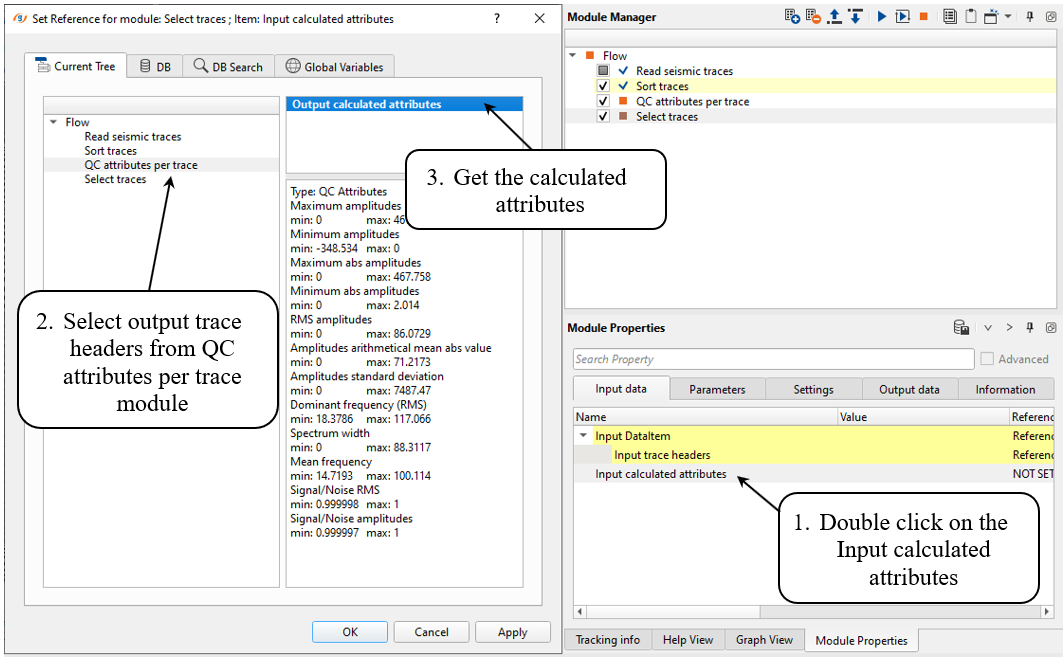The height and width of the screenshot is (657, 1064).
Task: Click the Apply button
Action: coord(512,632)
